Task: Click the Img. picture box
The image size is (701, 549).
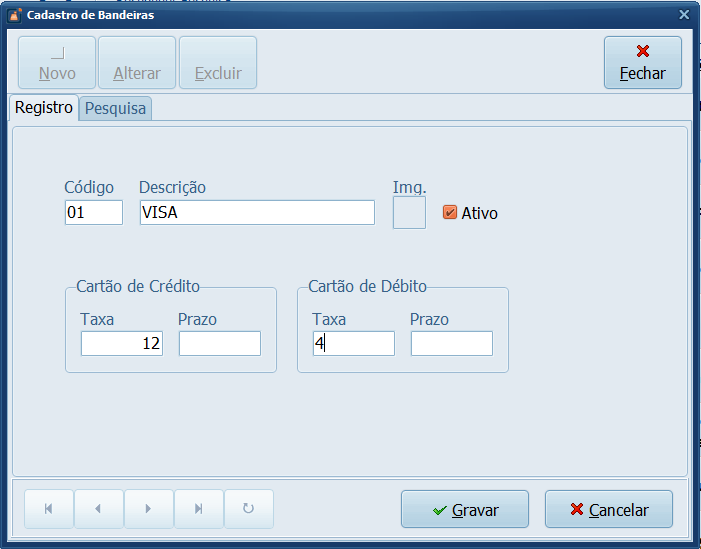Action: click(x=409, y=212)
